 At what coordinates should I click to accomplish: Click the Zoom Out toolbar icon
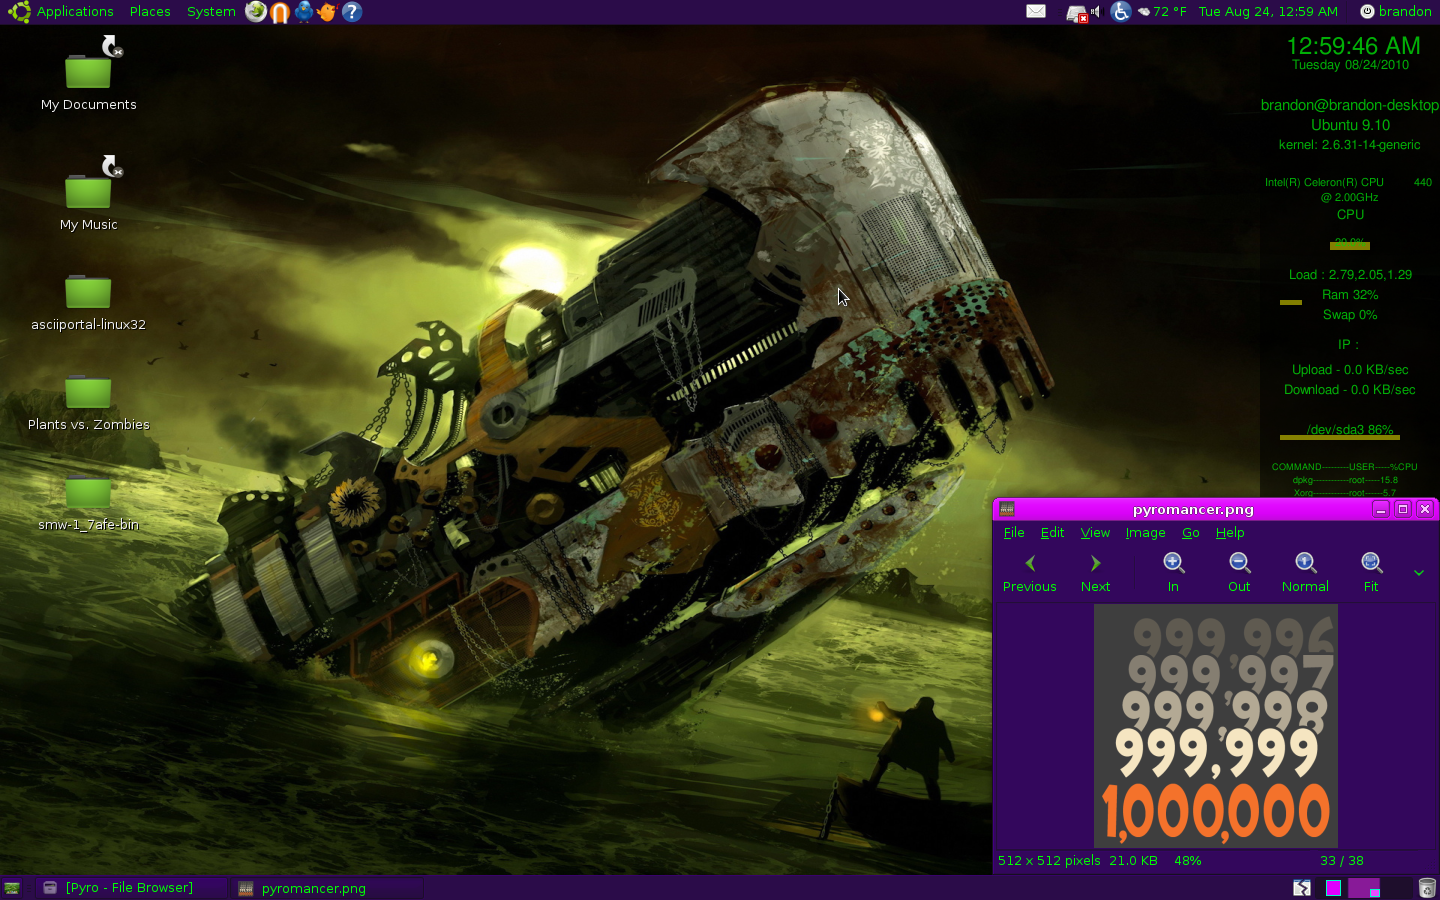pyautogui.click(x=1239, y=563)
